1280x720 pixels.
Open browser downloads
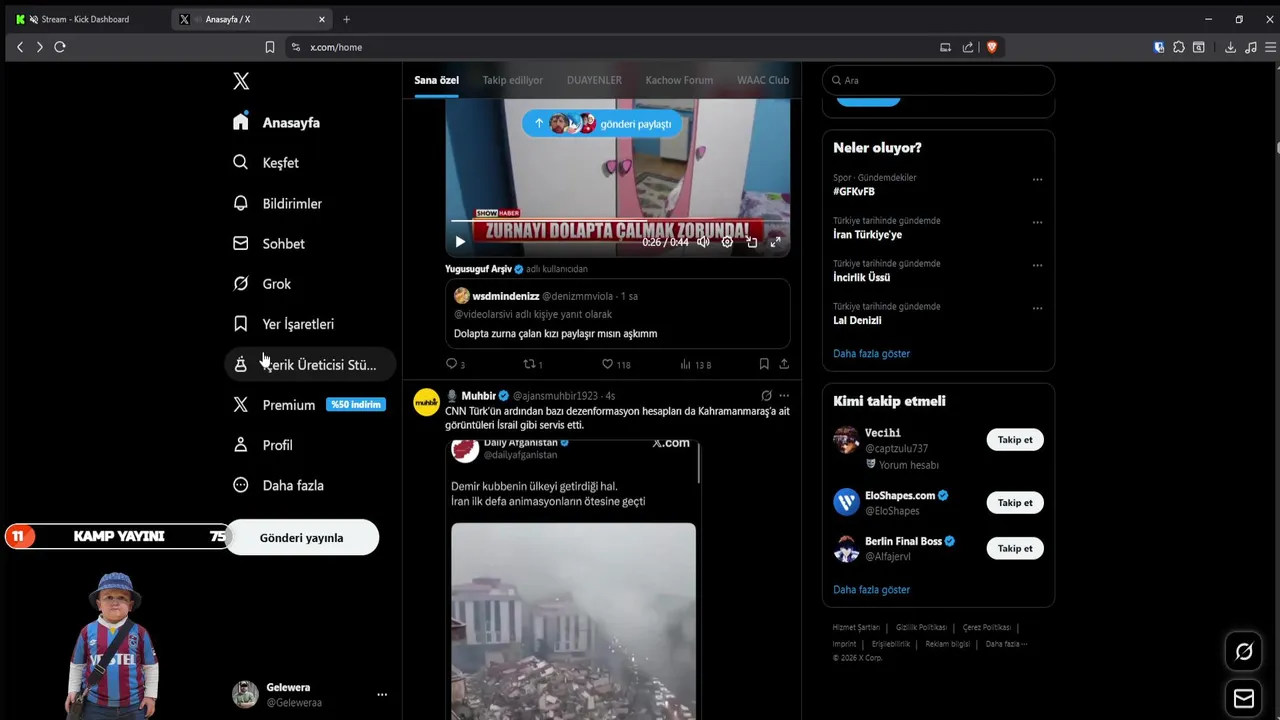pyautogui.click(x=1230, y=47)
